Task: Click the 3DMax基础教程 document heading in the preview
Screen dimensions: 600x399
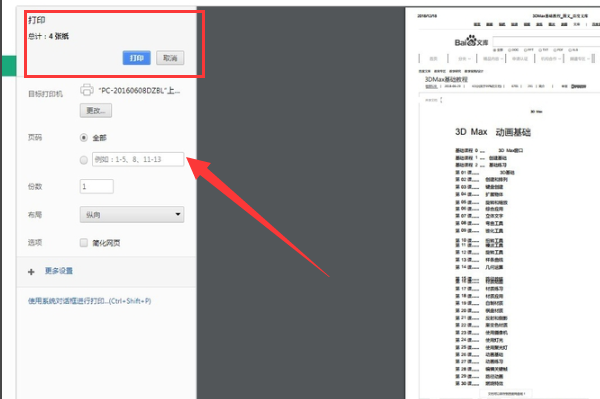Action: click(x=446, y=79)
